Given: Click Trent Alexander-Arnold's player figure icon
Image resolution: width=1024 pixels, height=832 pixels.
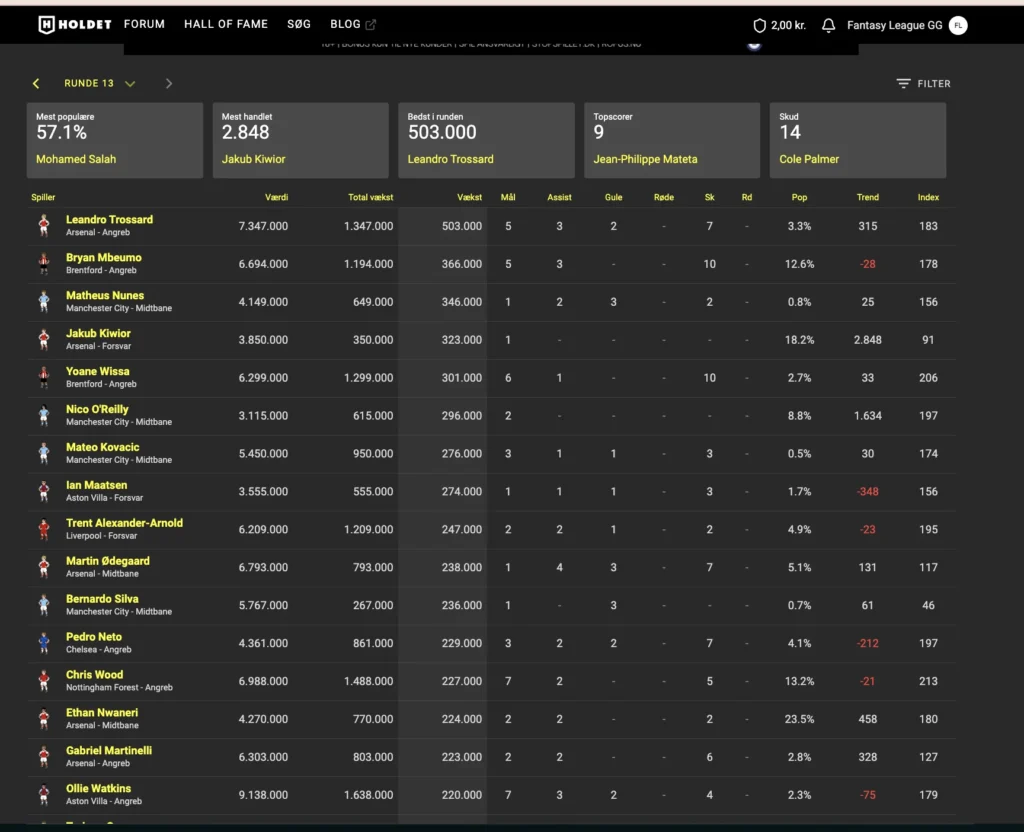Looking at the screenshot, I should pos(44,528).
